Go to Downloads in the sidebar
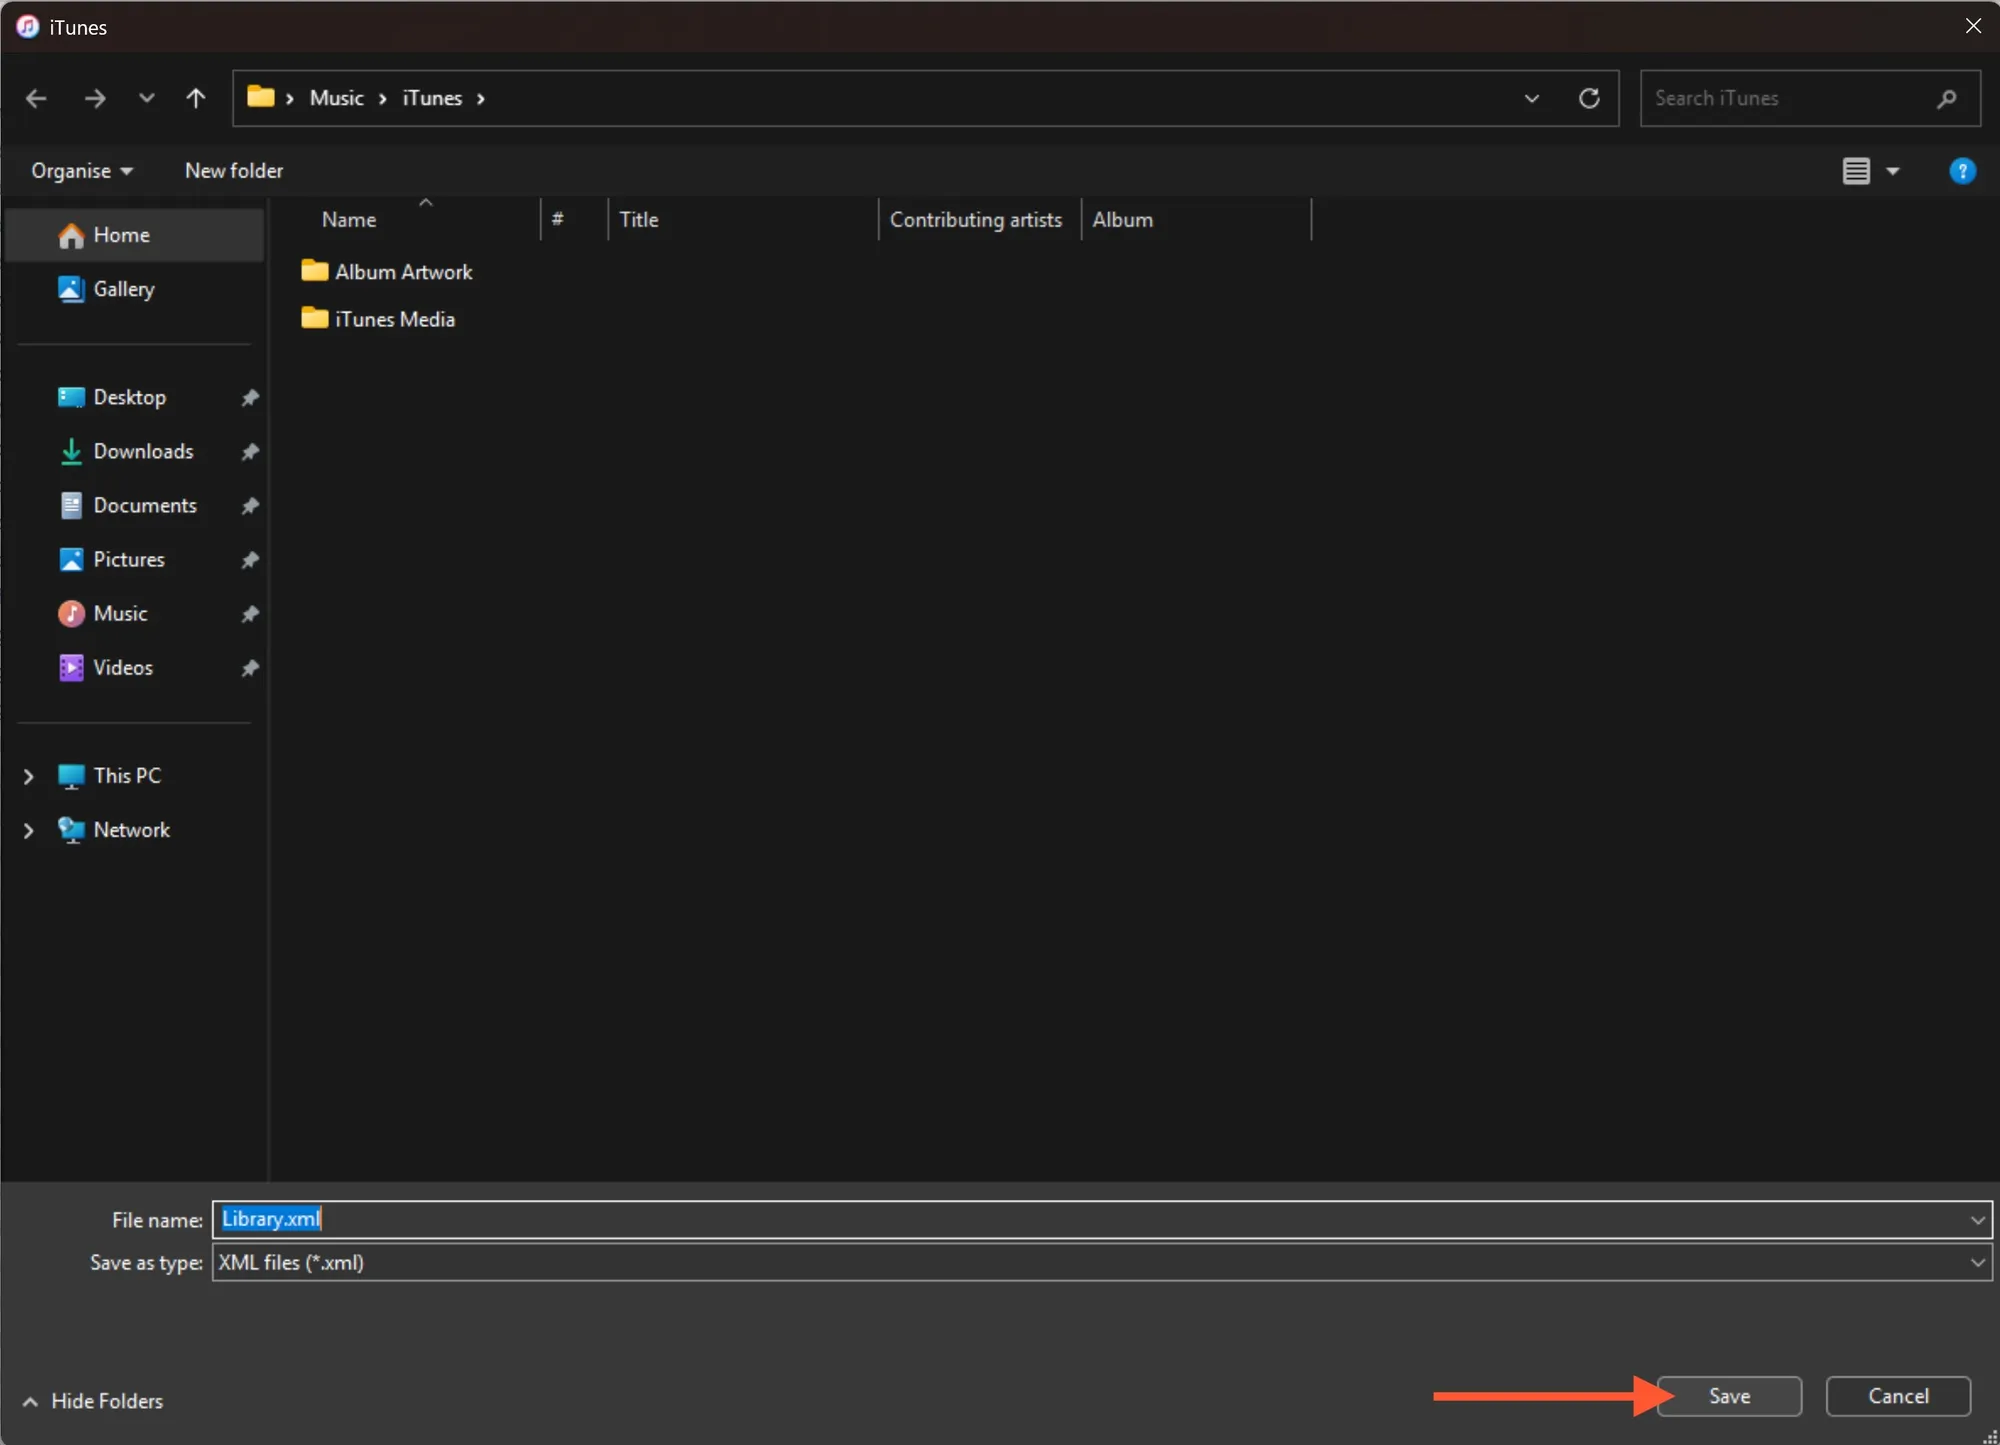 [x=143, y=451]
